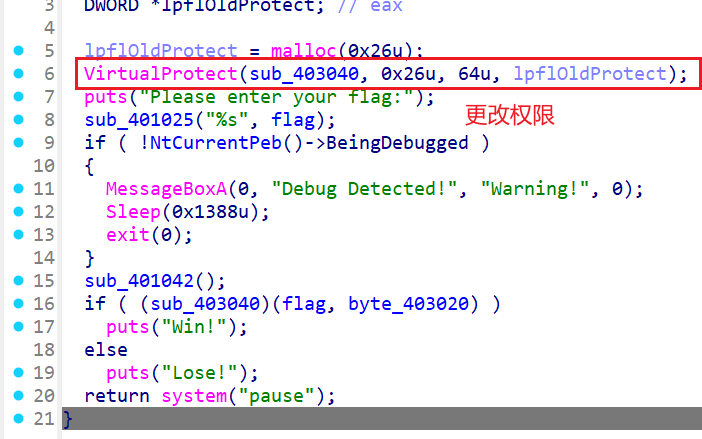Image resolution: width=702 pixels, height=439 pixels.
Task: Toggle the breakpoint dot on line 15
Action: click(x=18, y=281)
